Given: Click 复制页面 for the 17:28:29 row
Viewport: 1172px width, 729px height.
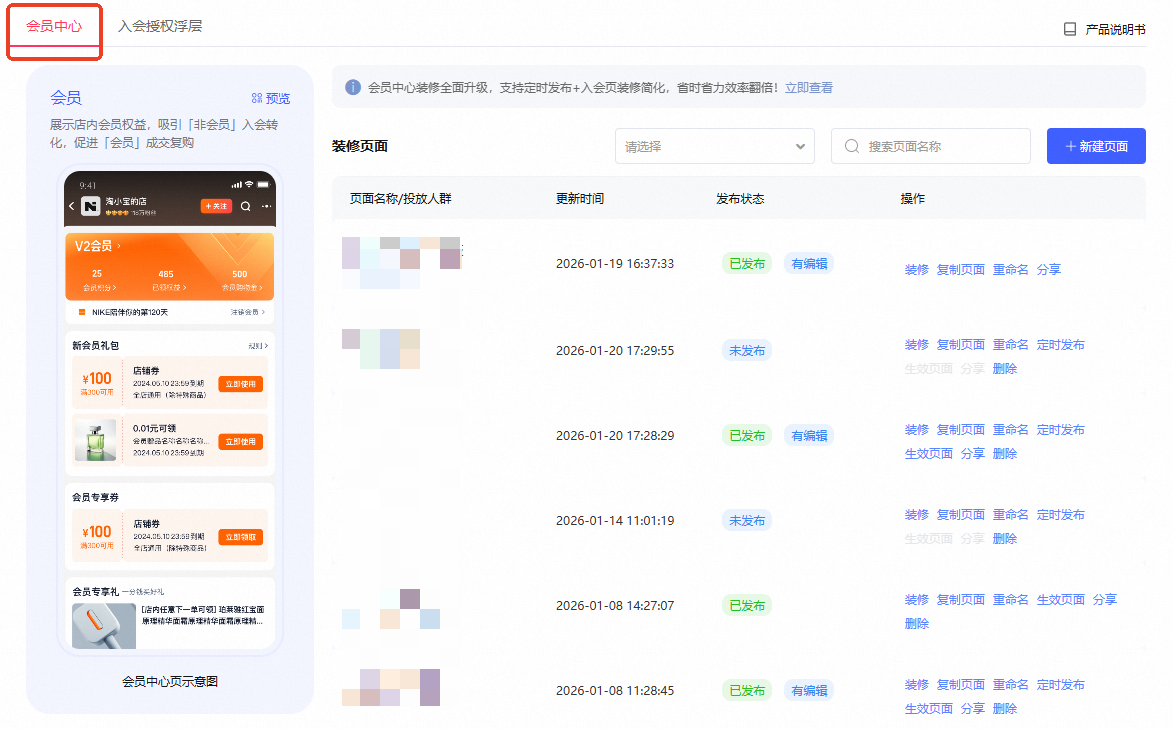Looking at the screenshot, I should click(x=960, y=430).
